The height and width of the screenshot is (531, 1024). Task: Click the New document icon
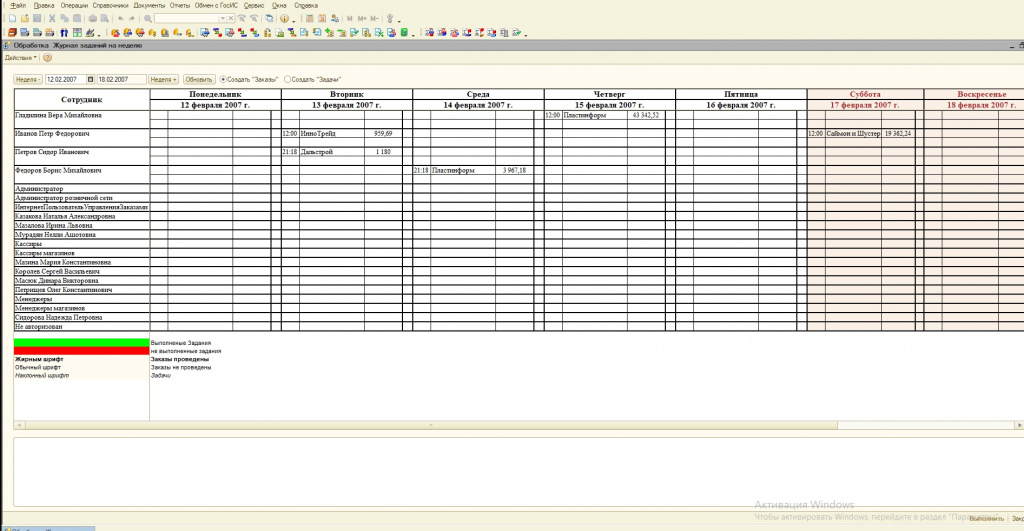point(12,18)
